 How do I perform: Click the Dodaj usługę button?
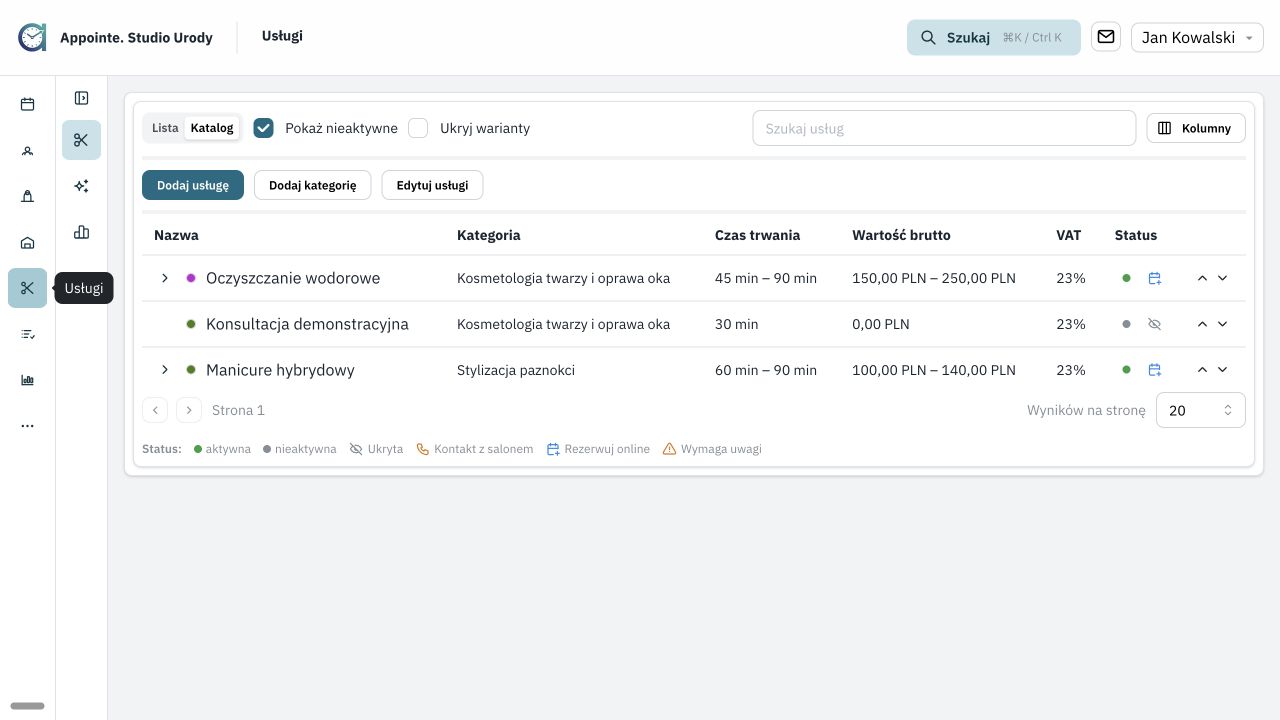pyautogui.click(x=193, y=185)
